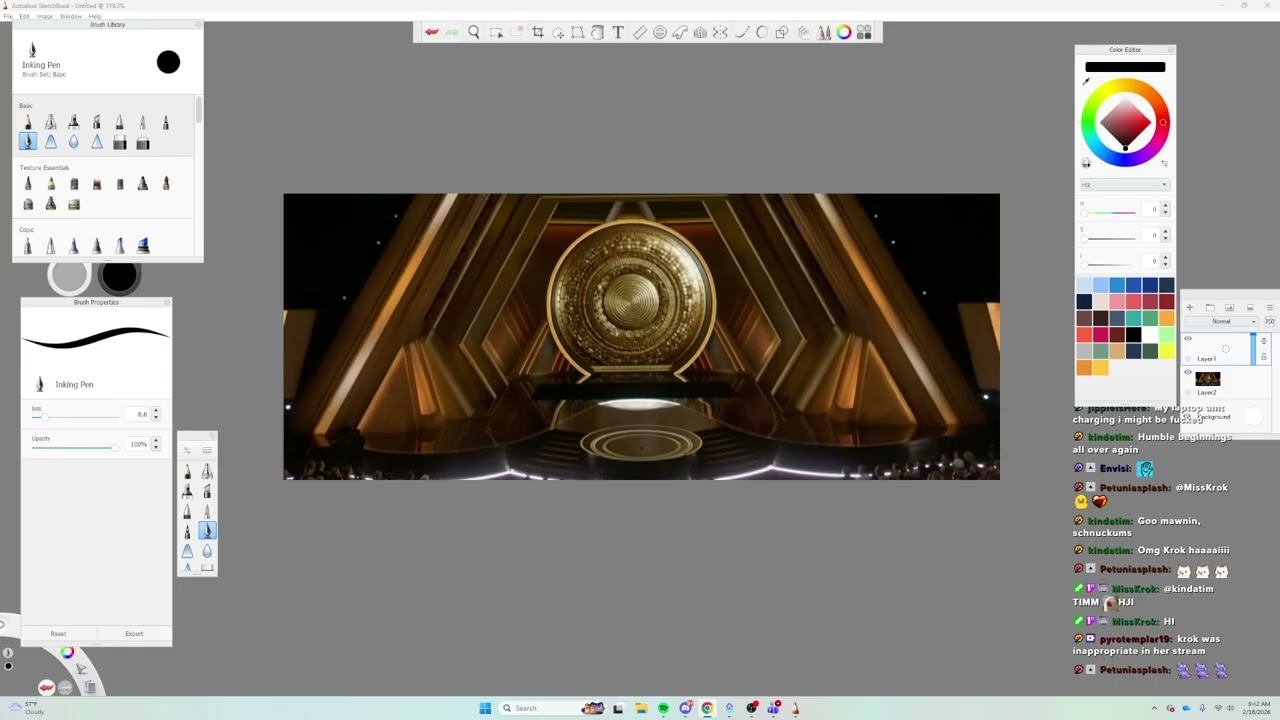The image size is (1280, 720).
Task: Click Export in Brush Properties
Action: (x=134, y=634)
